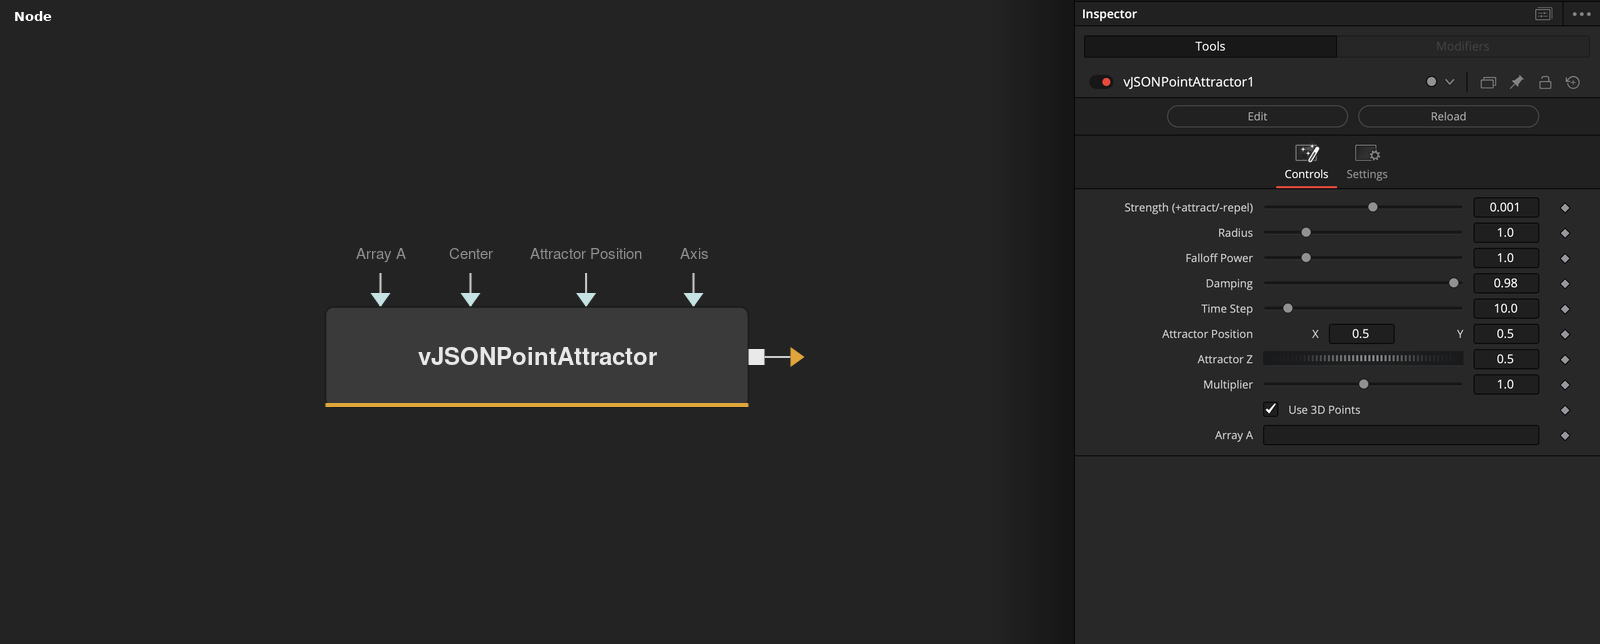Click the Attractor Position Y field

[1506, 334]
